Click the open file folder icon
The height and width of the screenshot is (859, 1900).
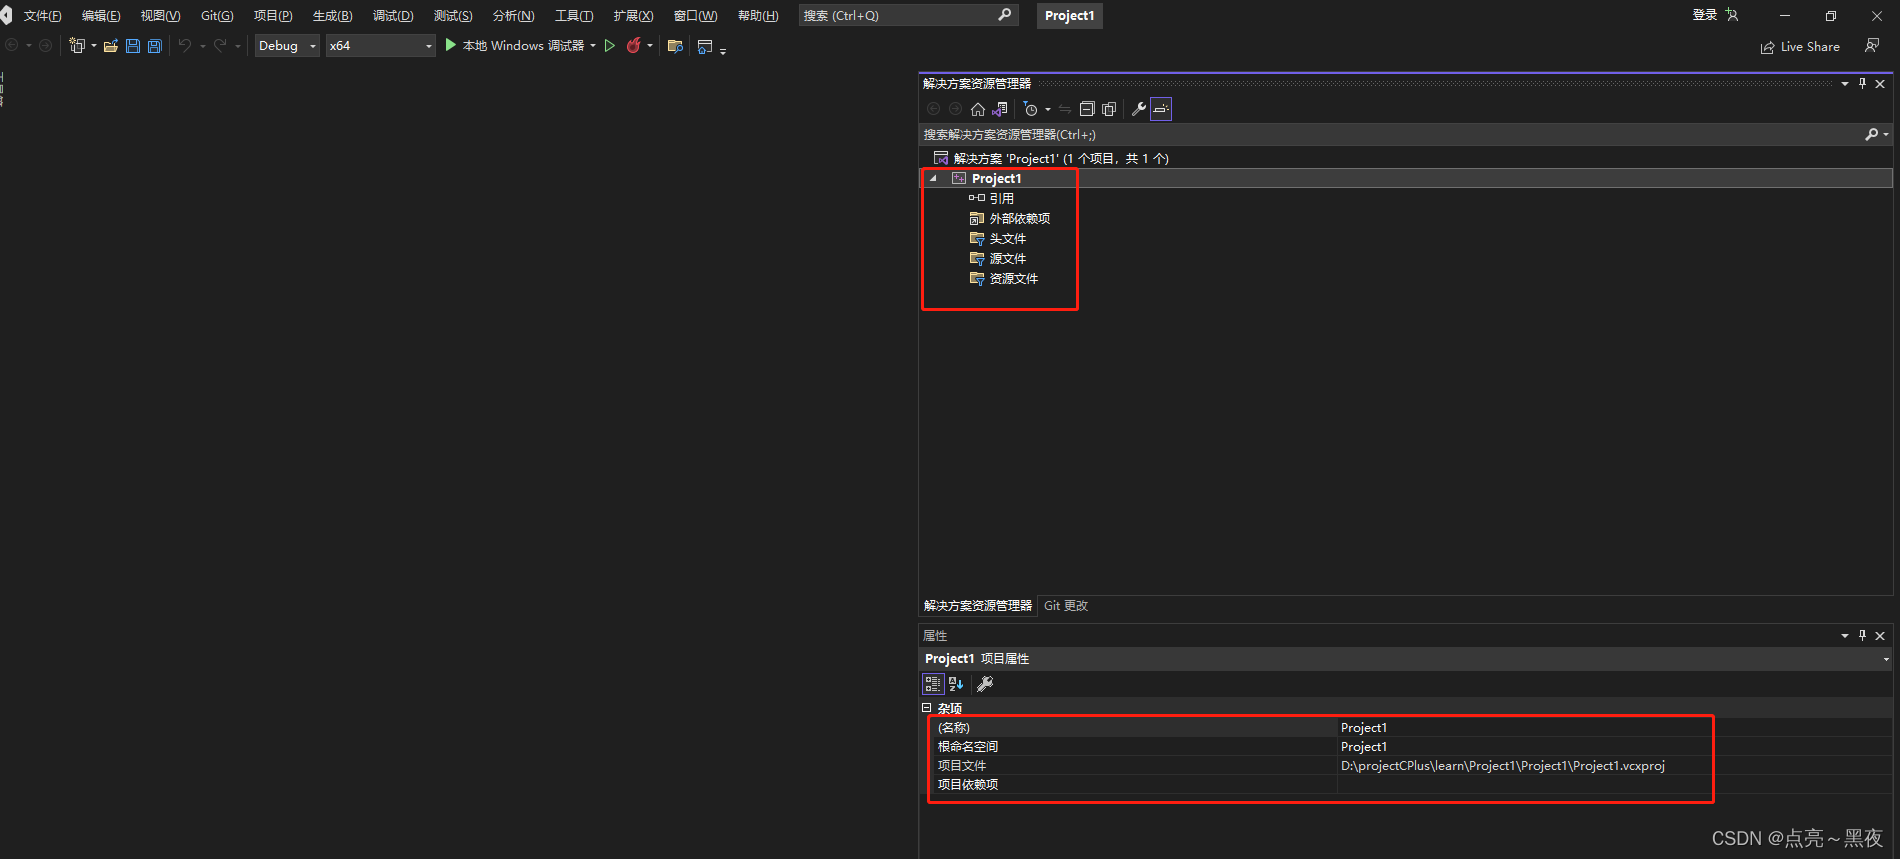coord(111,46)
